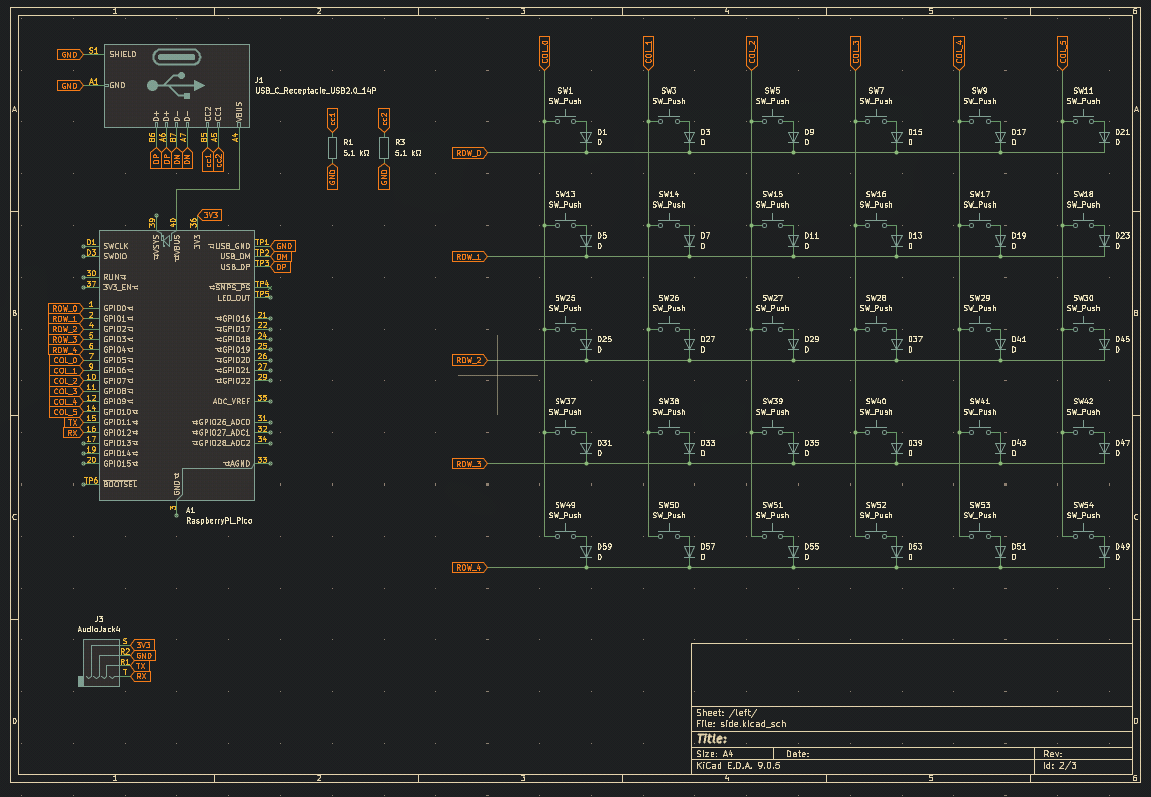Select the cc1 label above resistor R1
This screenshot has height=797, width=1151.
tap(332, 119)
